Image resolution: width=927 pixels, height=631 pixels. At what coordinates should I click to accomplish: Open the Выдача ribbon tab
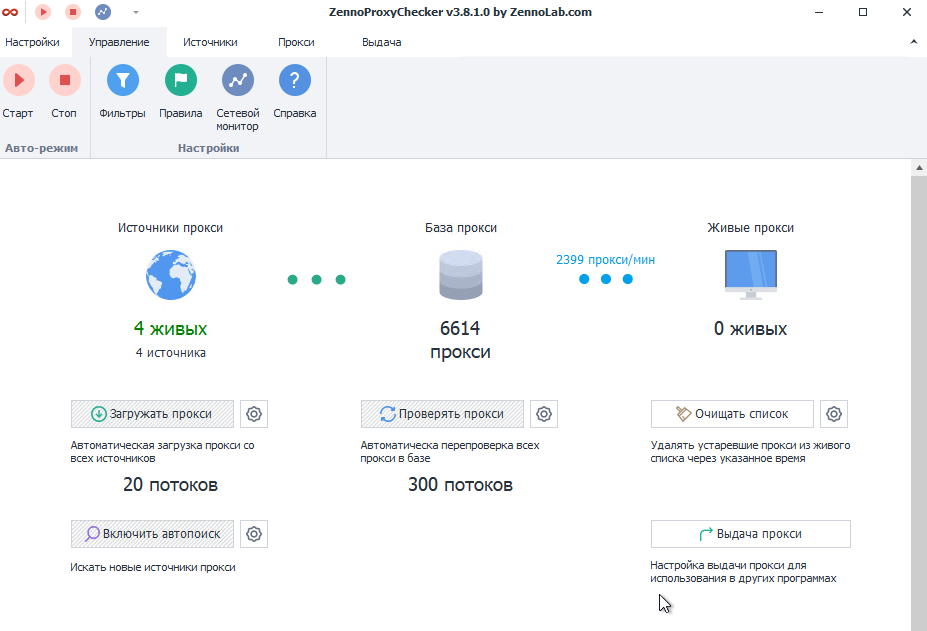(x=381, y=42)
